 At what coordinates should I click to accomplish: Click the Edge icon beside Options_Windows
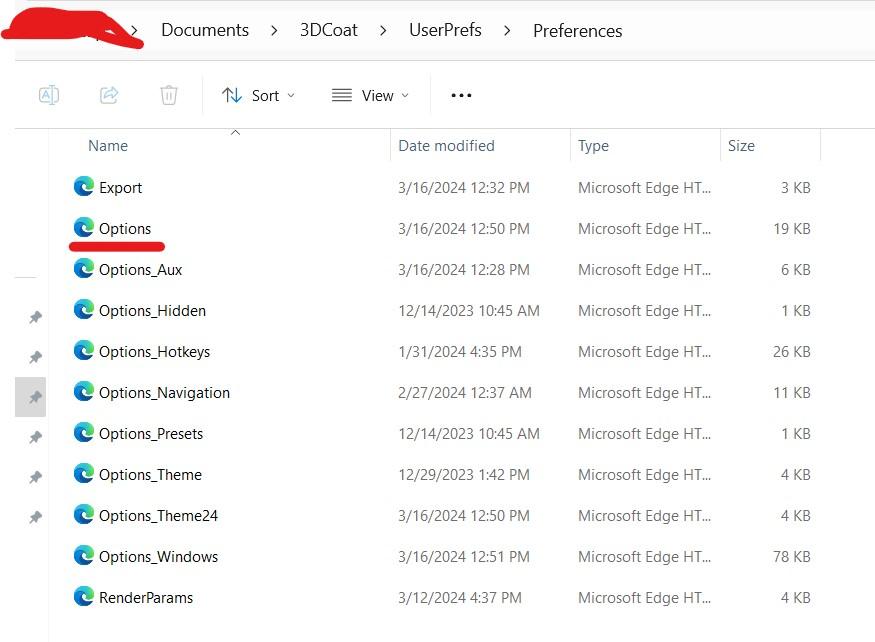click(x=84, y=556)
